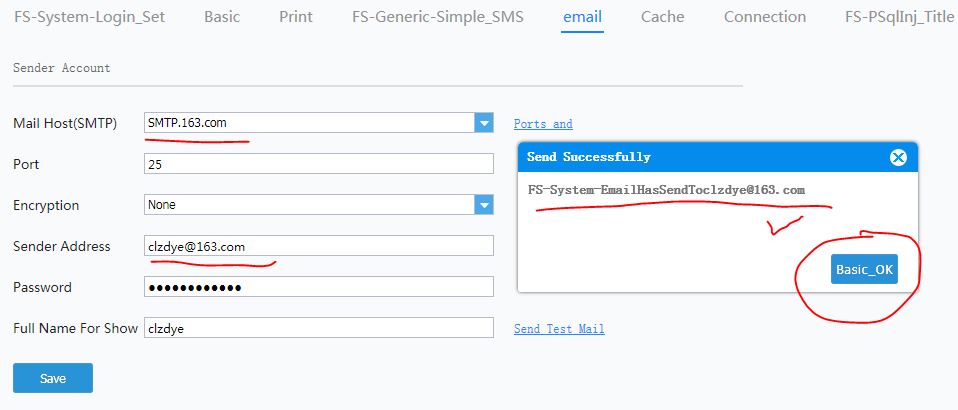Open the FS-Generic-Simple_SMS tab

tap(438, 16)
